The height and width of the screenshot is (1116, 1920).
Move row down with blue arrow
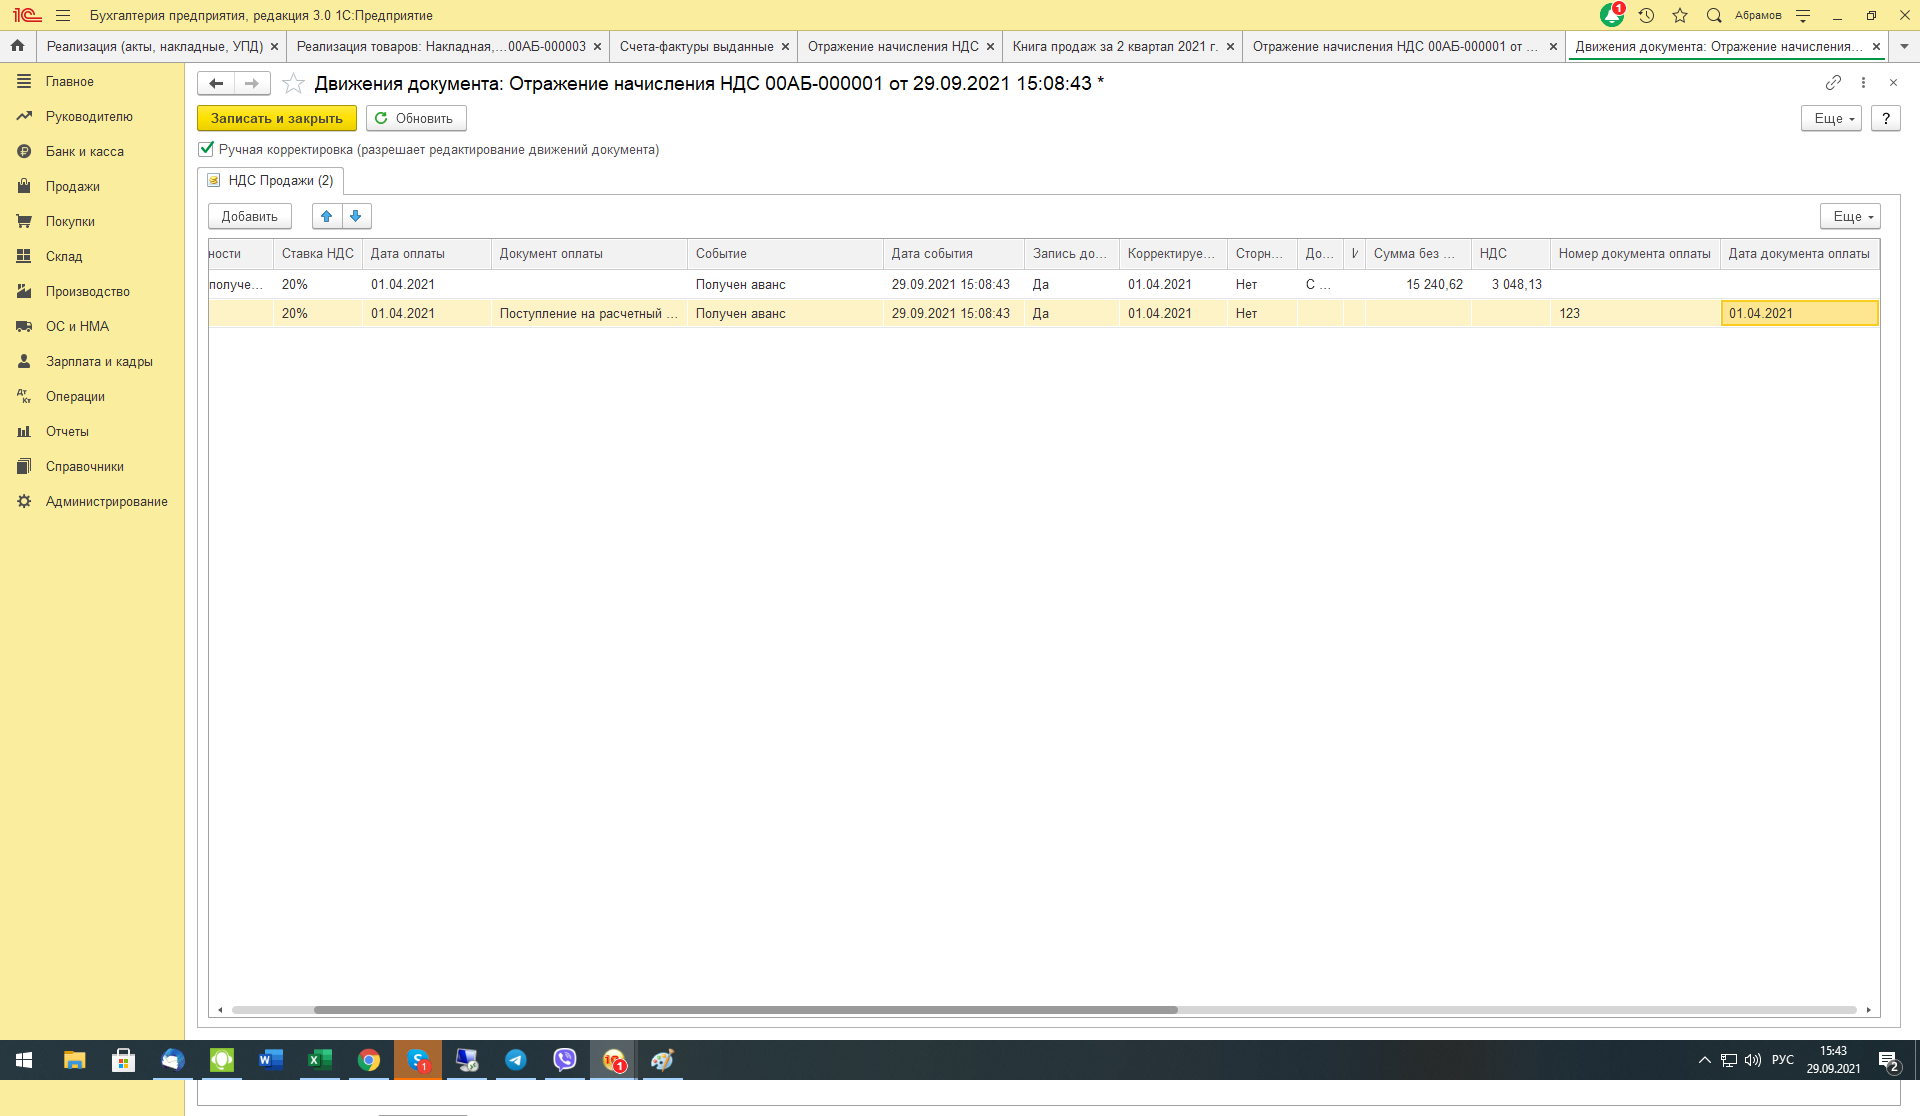click(356, 216)
